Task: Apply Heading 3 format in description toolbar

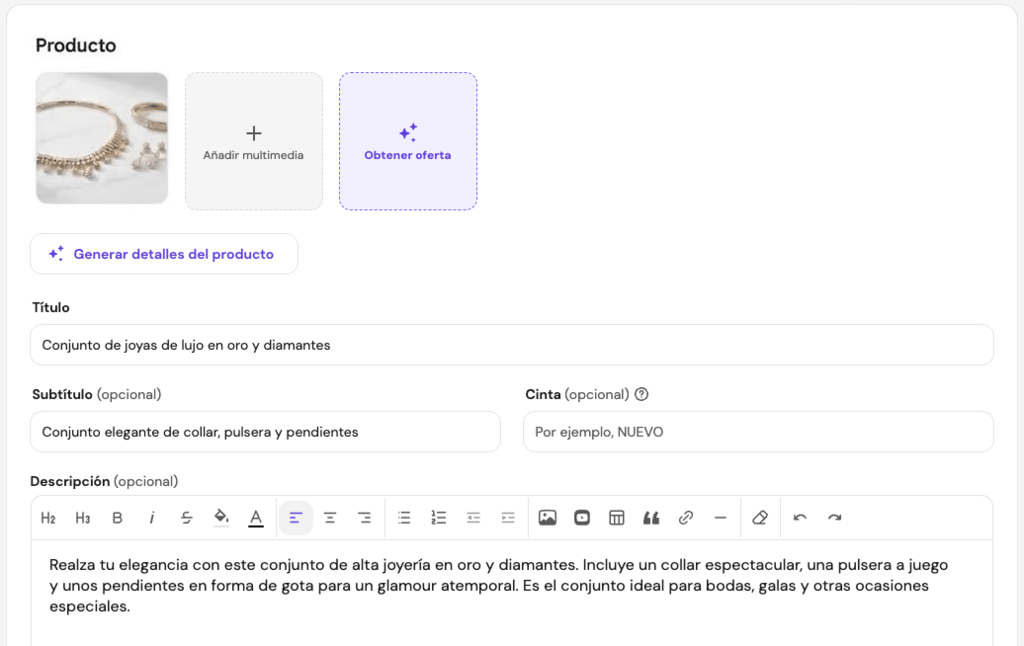Action: [82, 518]
